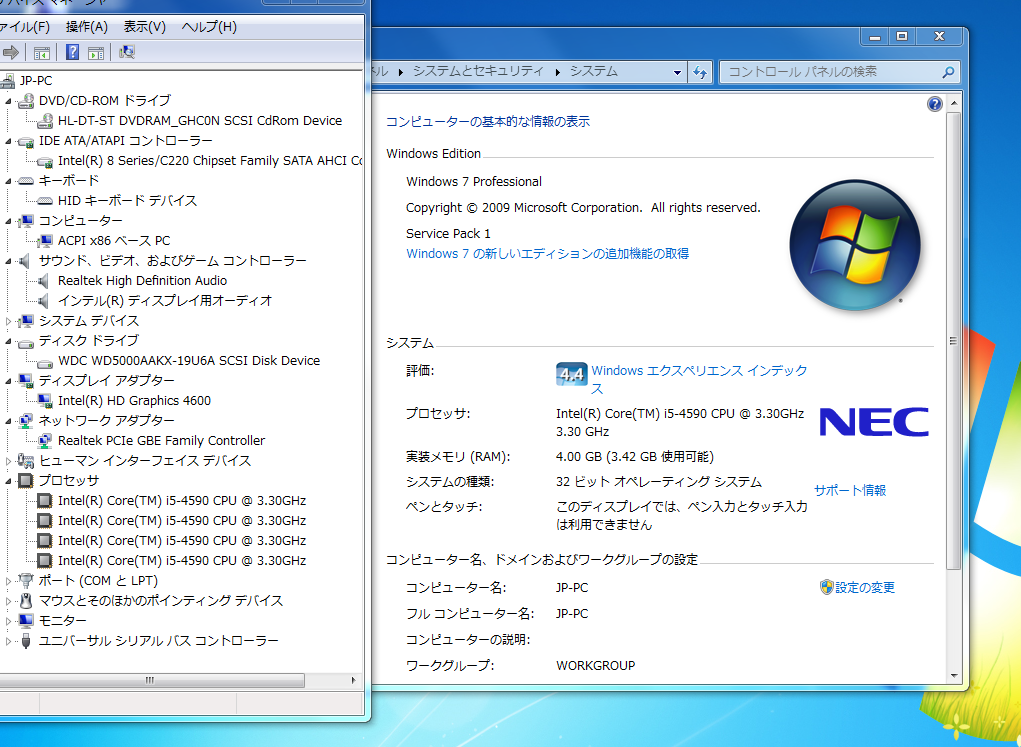Click the 4.4 Windows Experience score badge
This screenshot has height=747, width=1021.
572,374
